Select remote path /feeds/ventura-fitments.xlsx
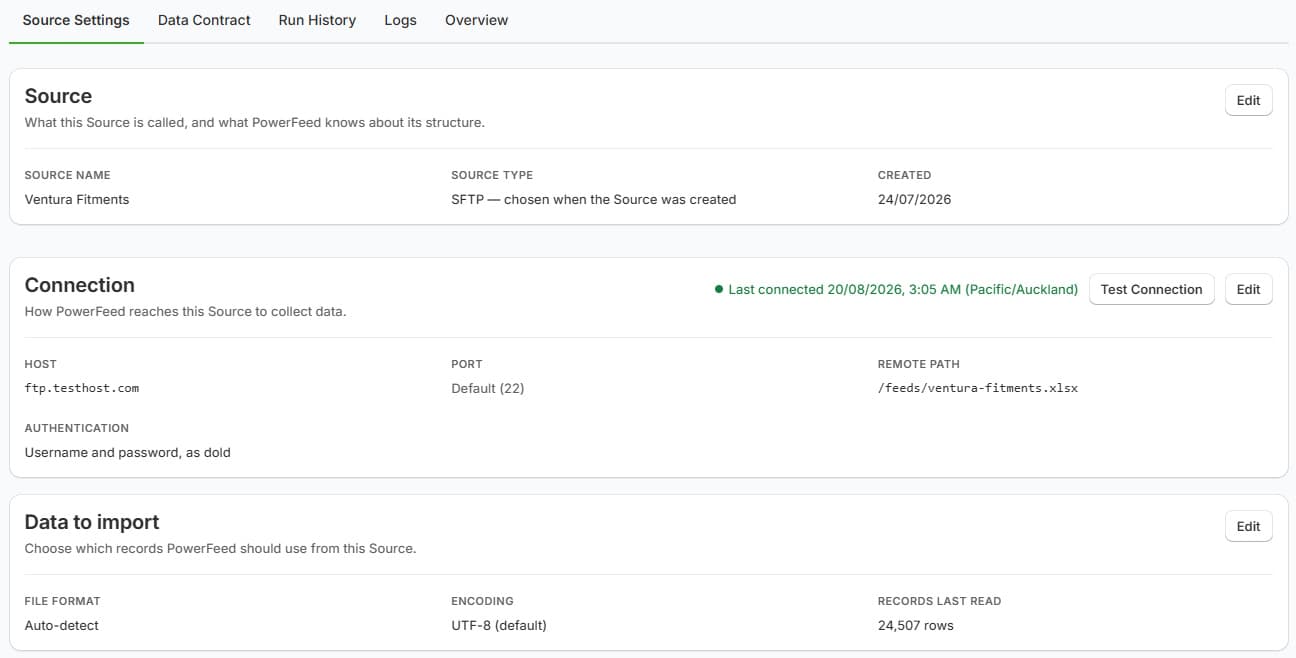This screenshot has width=1296, height=658. click(977, 388)
